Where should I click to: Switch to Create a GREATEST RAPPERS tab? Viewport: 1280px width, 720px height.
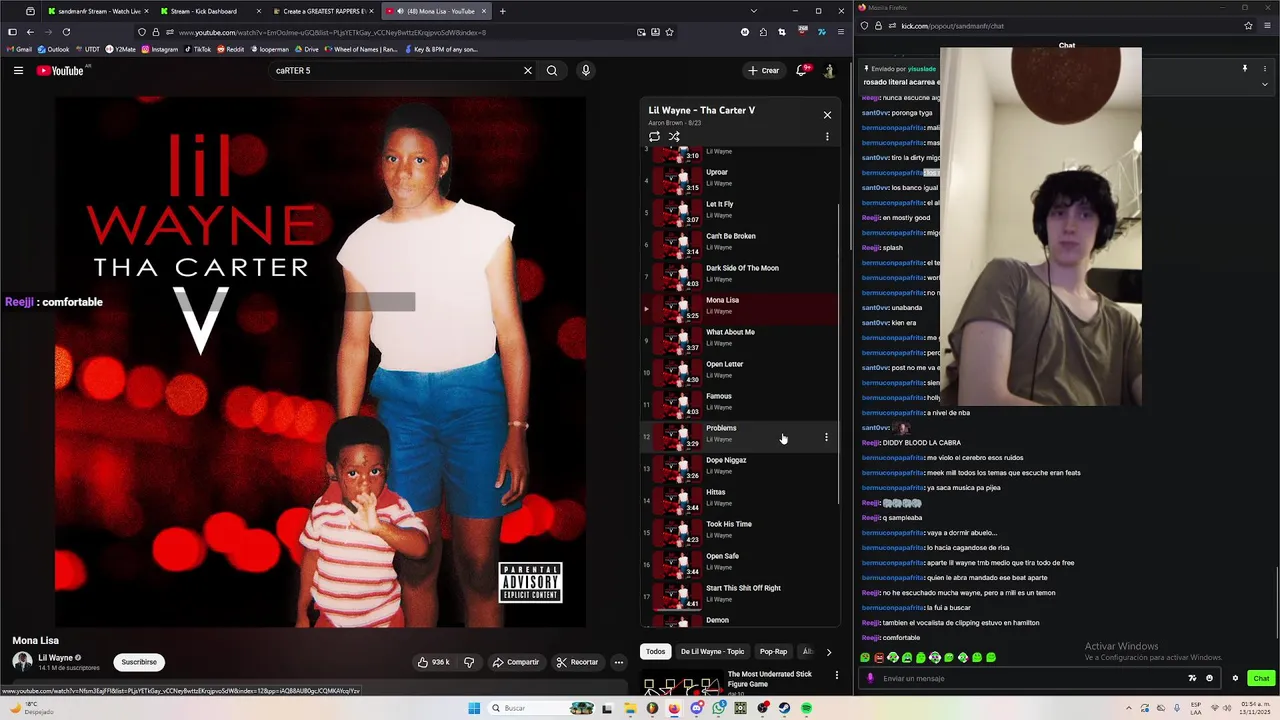coord(322,11)
